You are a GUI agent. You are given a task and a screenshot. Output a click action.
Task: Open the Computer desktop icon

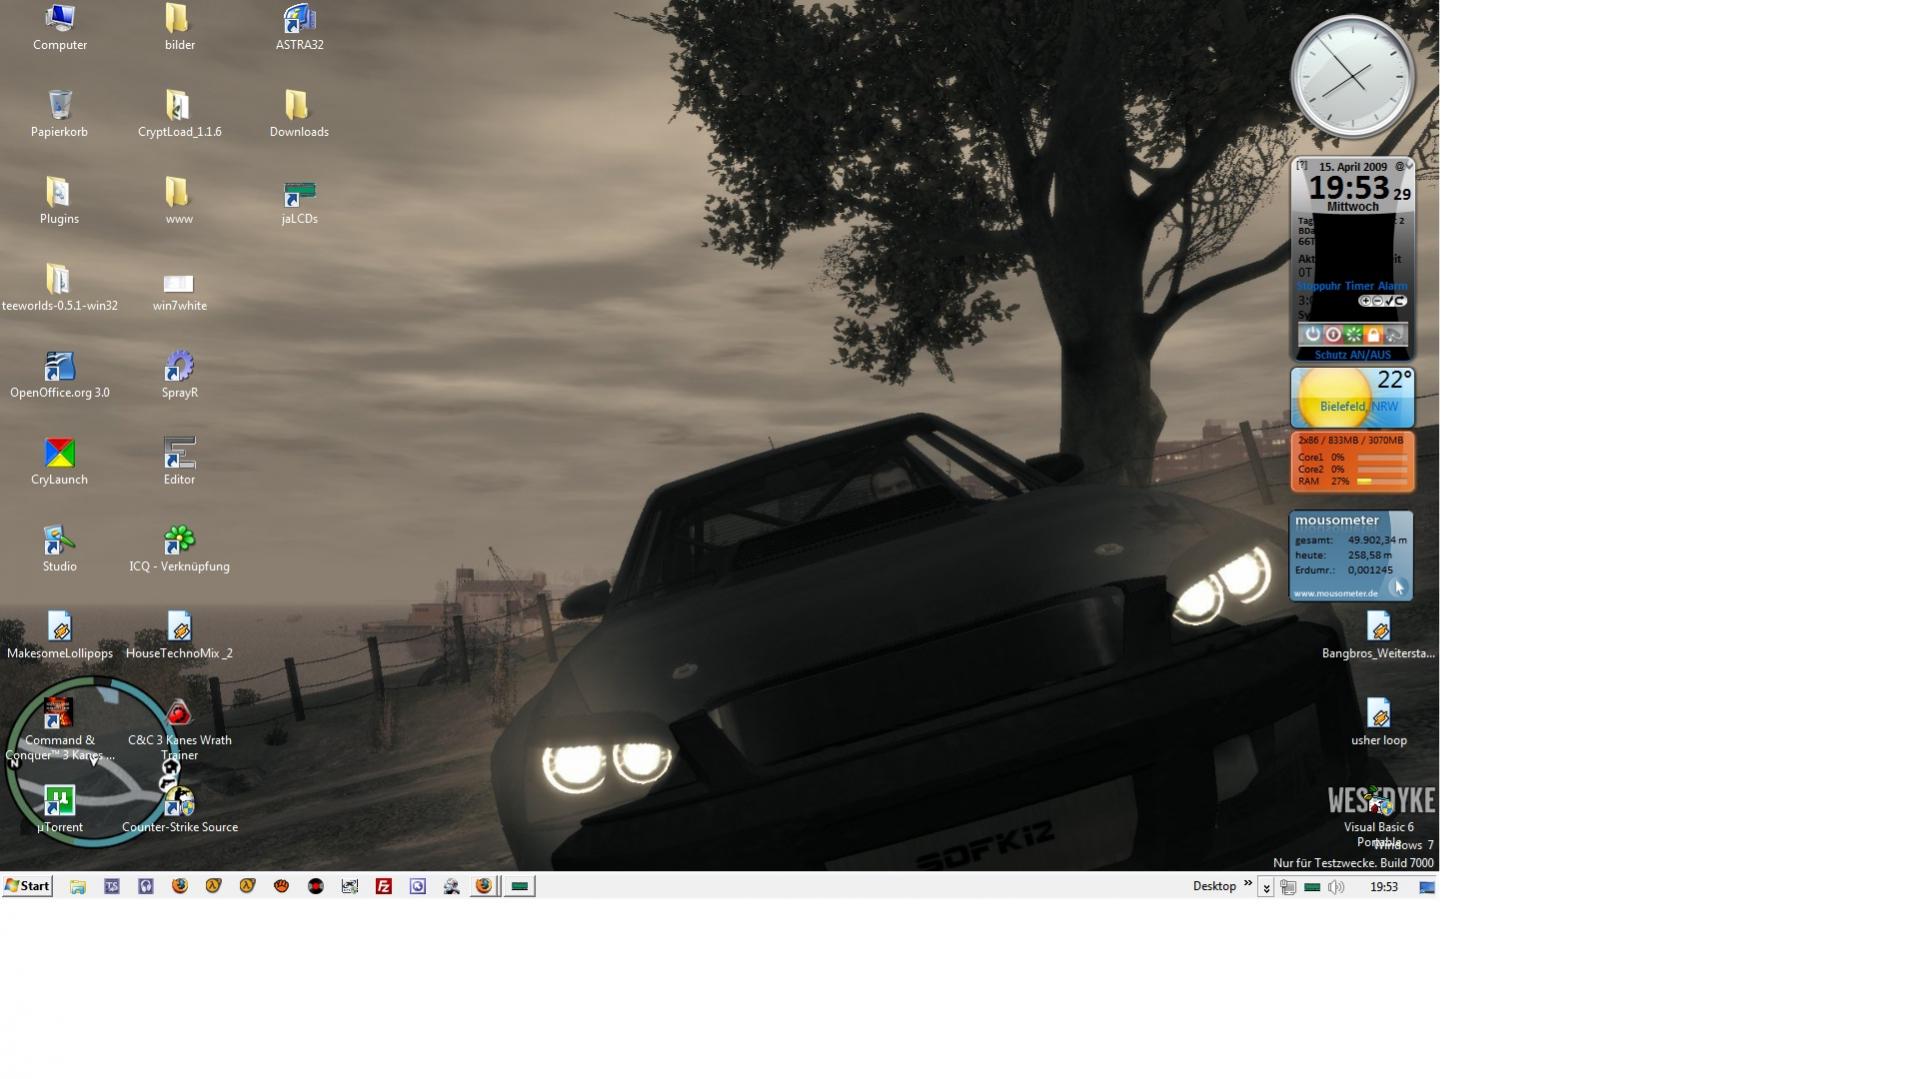(x=60, y=27)
